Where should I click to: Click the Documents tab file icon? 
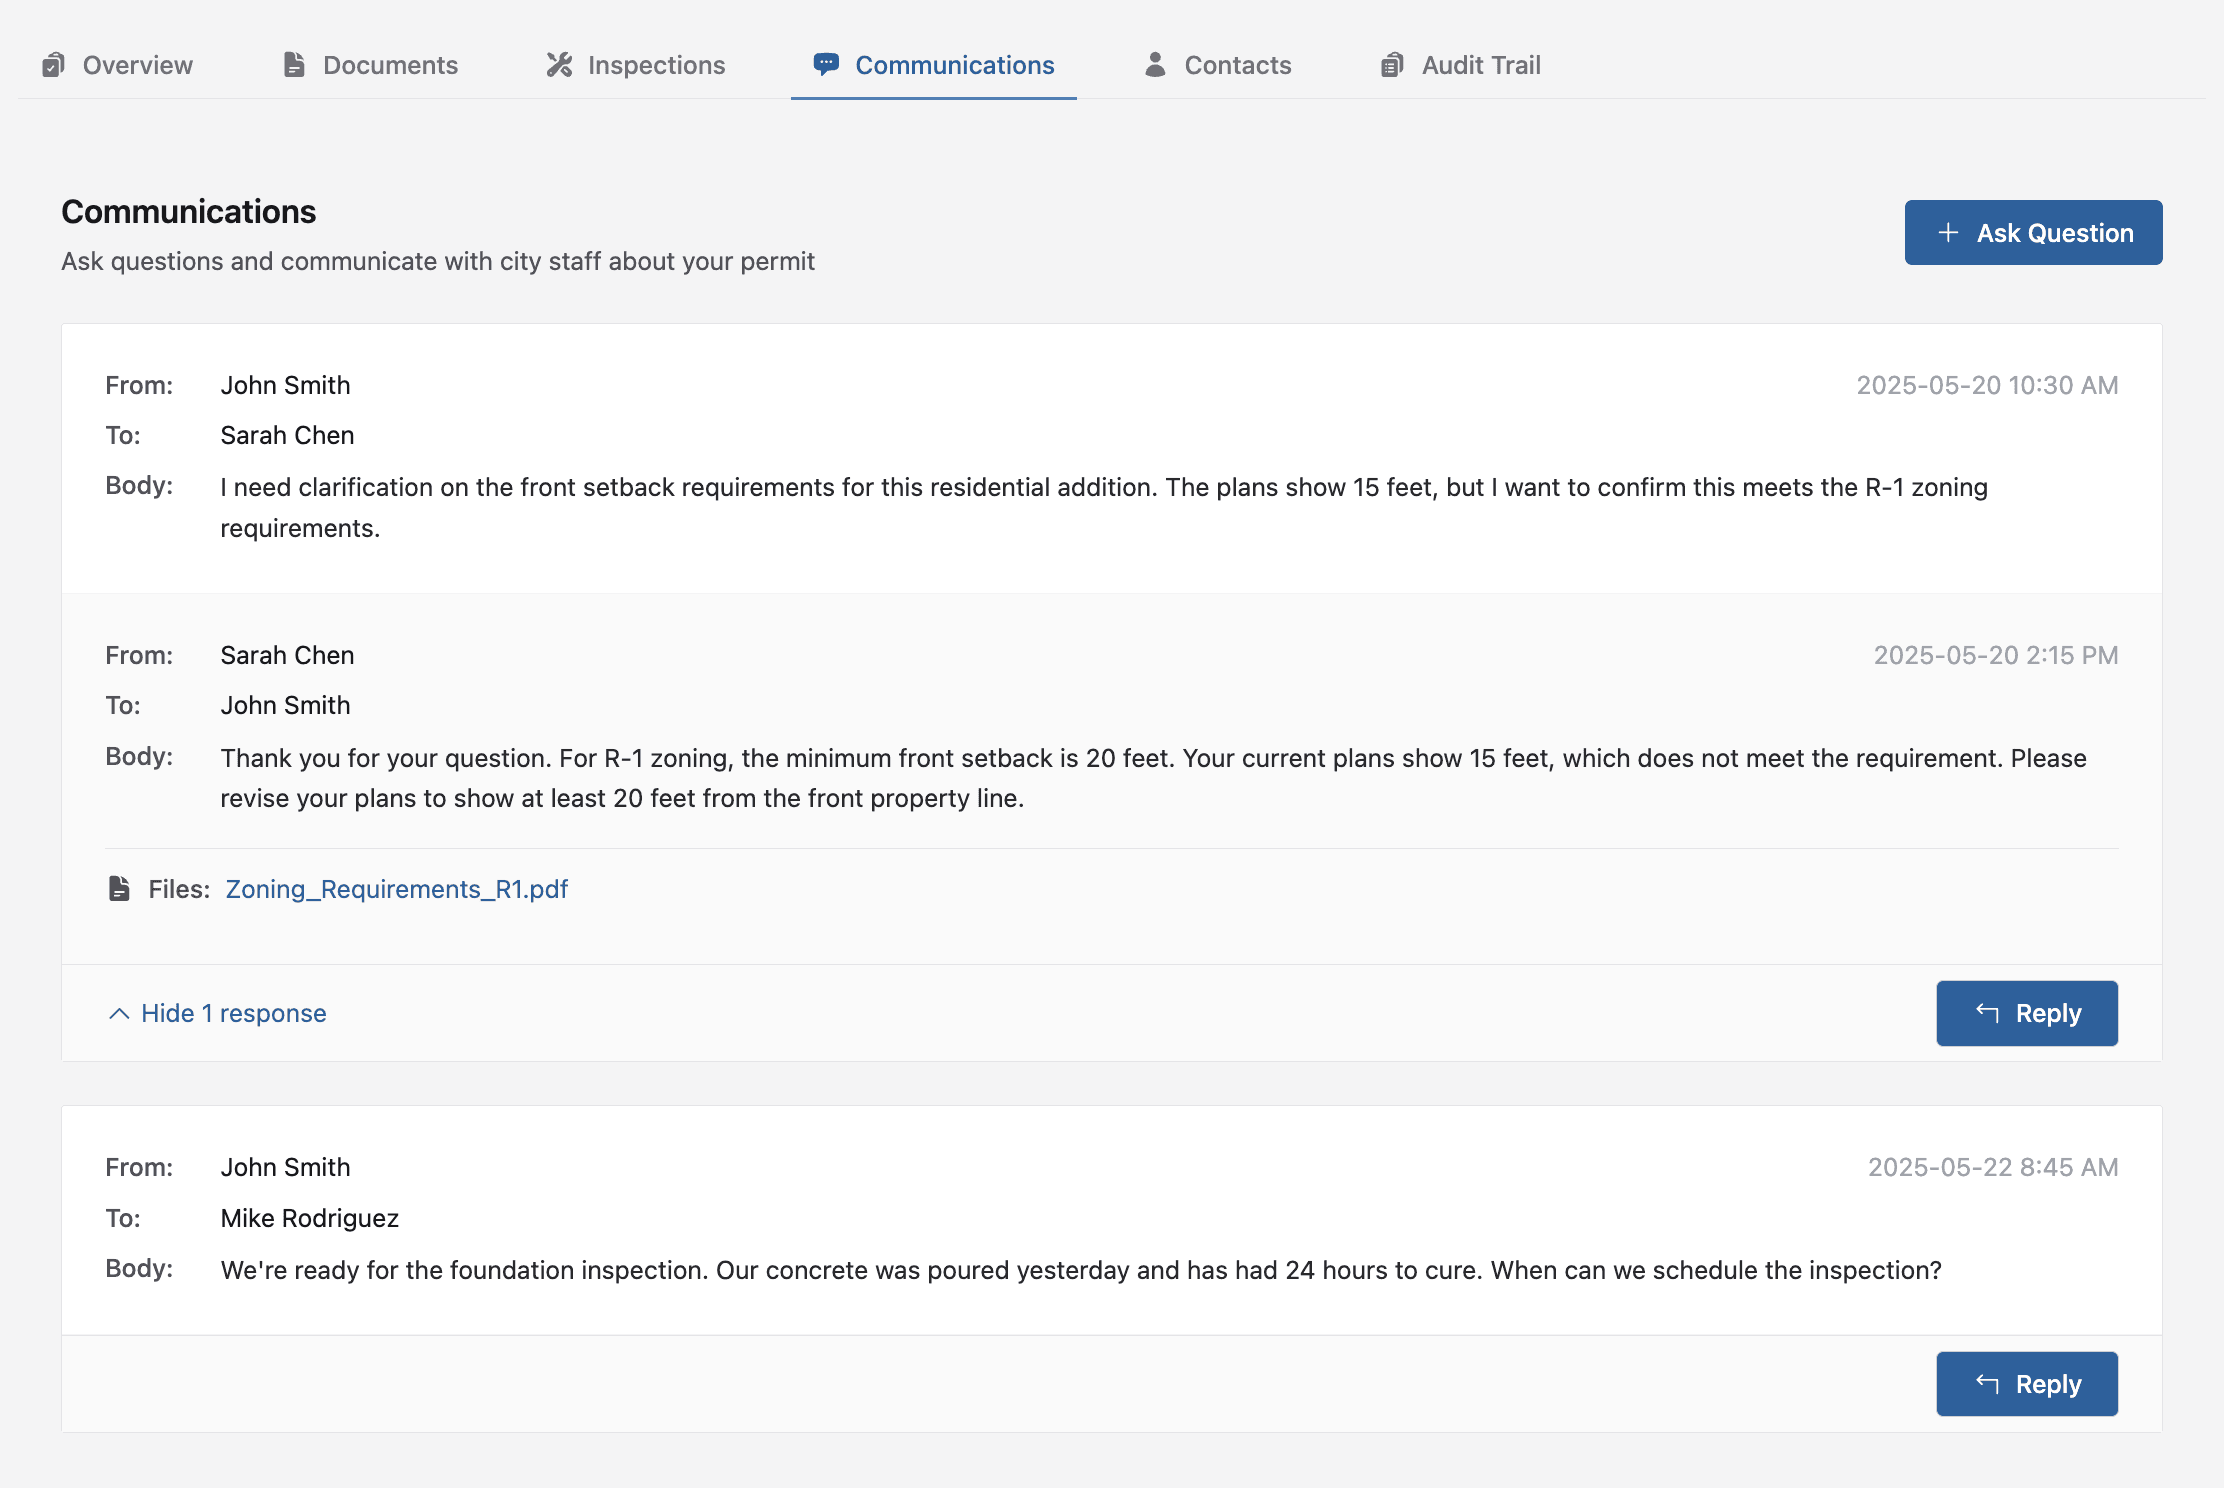point(294,65)
